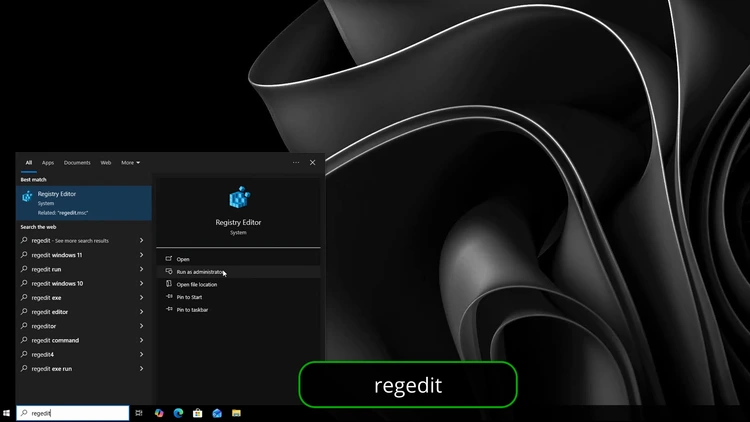Click the Registry Editor title in preview pane
The width and height of the screenshot is (750, 422).
(x=238, y=222)
